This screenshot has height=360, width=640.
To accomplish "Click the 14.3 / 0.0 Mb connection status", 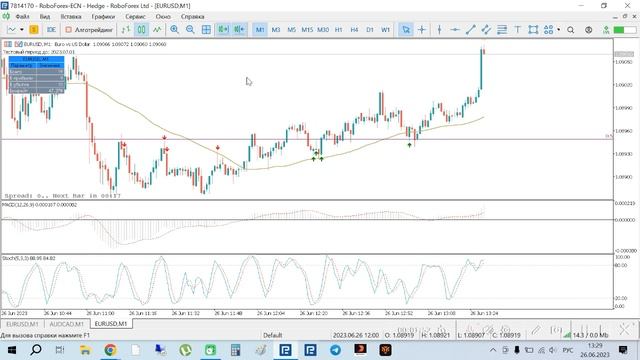I will click(591, 335).
